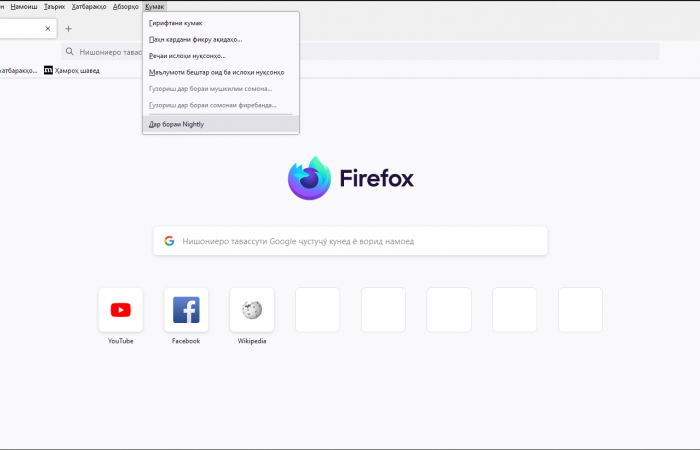Choose 'Маълумоти бештар оид ба ислоҳи нуқсонҳо'
The width and height of the screenshot is (700, 450).
(221, 72)
